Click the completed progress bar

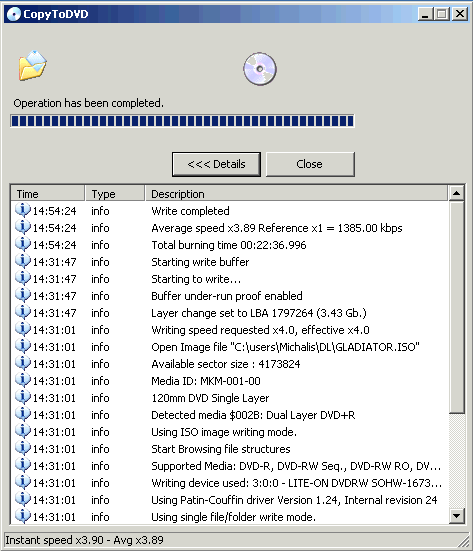tap(182, 121)
